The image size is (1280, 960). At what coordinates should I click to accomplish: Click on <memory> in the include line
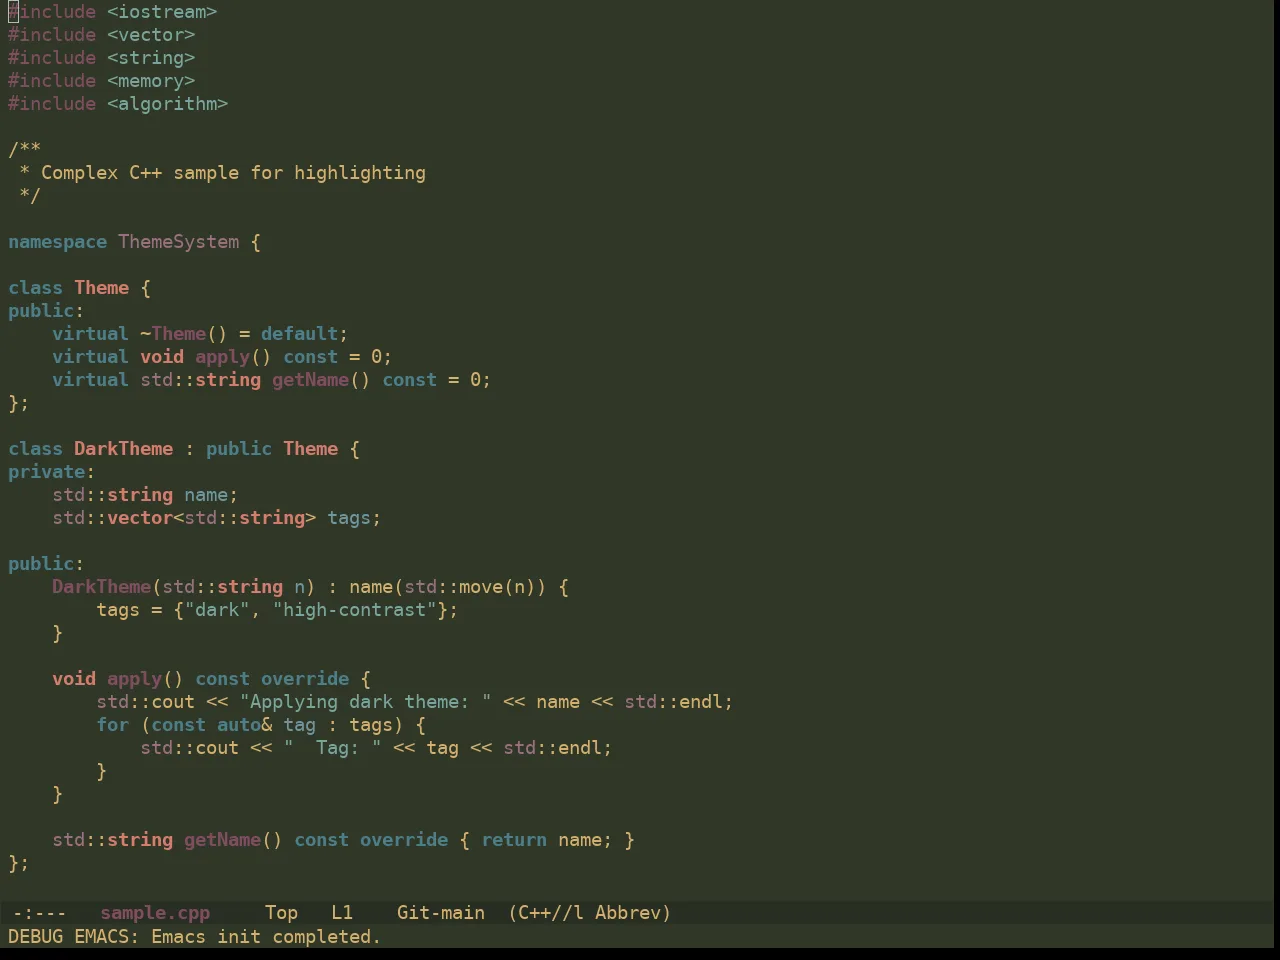(151, 81)
